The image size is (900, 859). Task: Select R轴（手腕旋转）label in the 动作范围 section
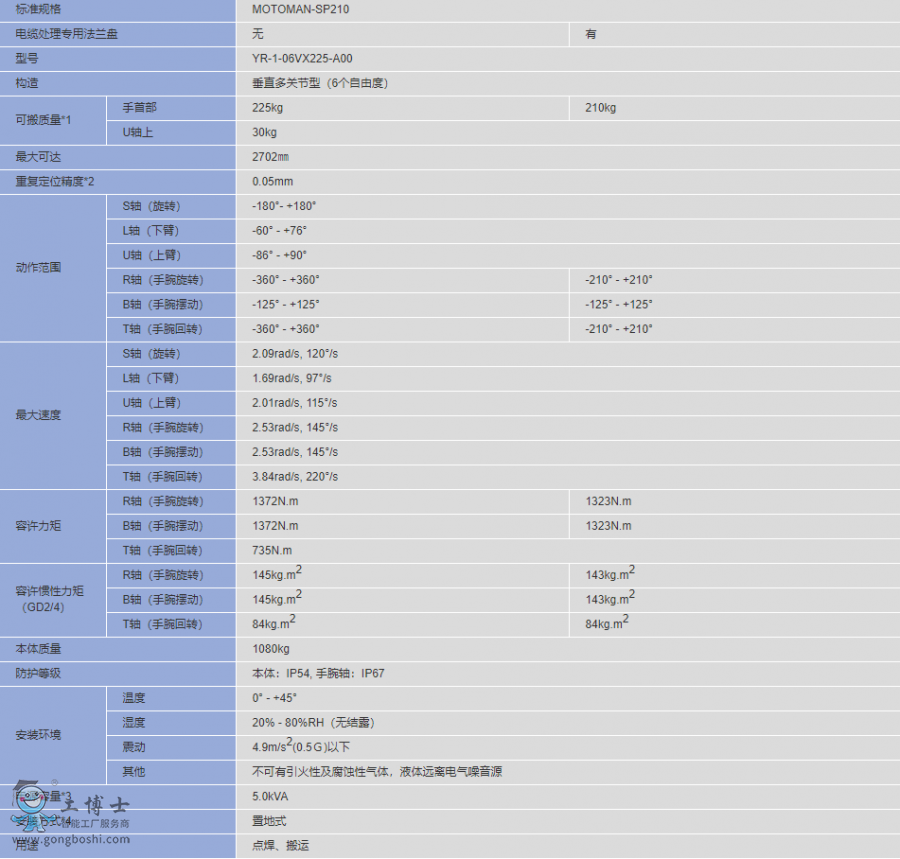click(163, 280)
